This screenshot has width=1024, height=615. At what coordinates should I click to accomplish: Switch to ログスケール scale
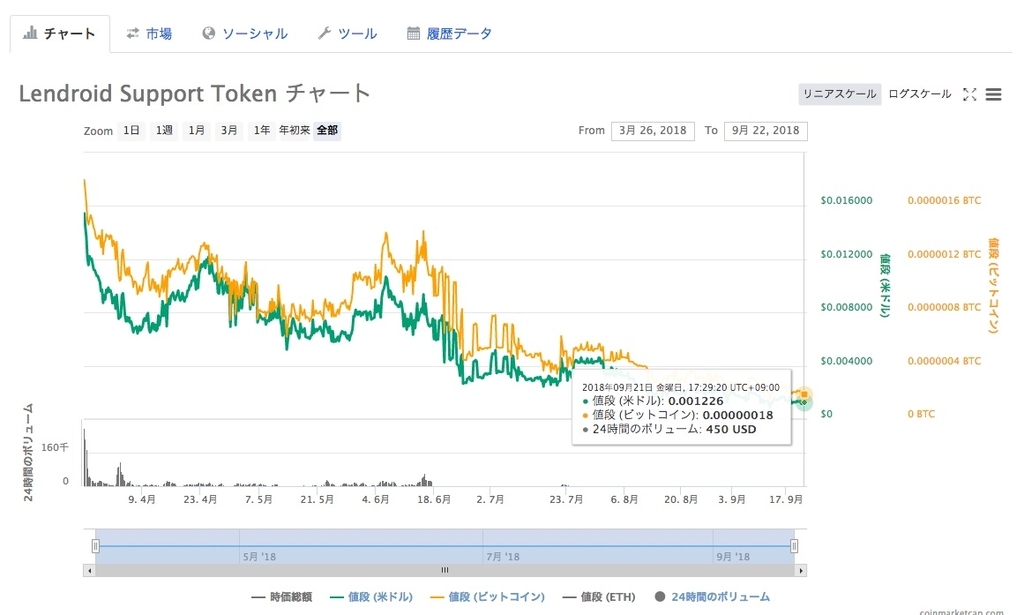pyautogui.click(x=920, y=94)
